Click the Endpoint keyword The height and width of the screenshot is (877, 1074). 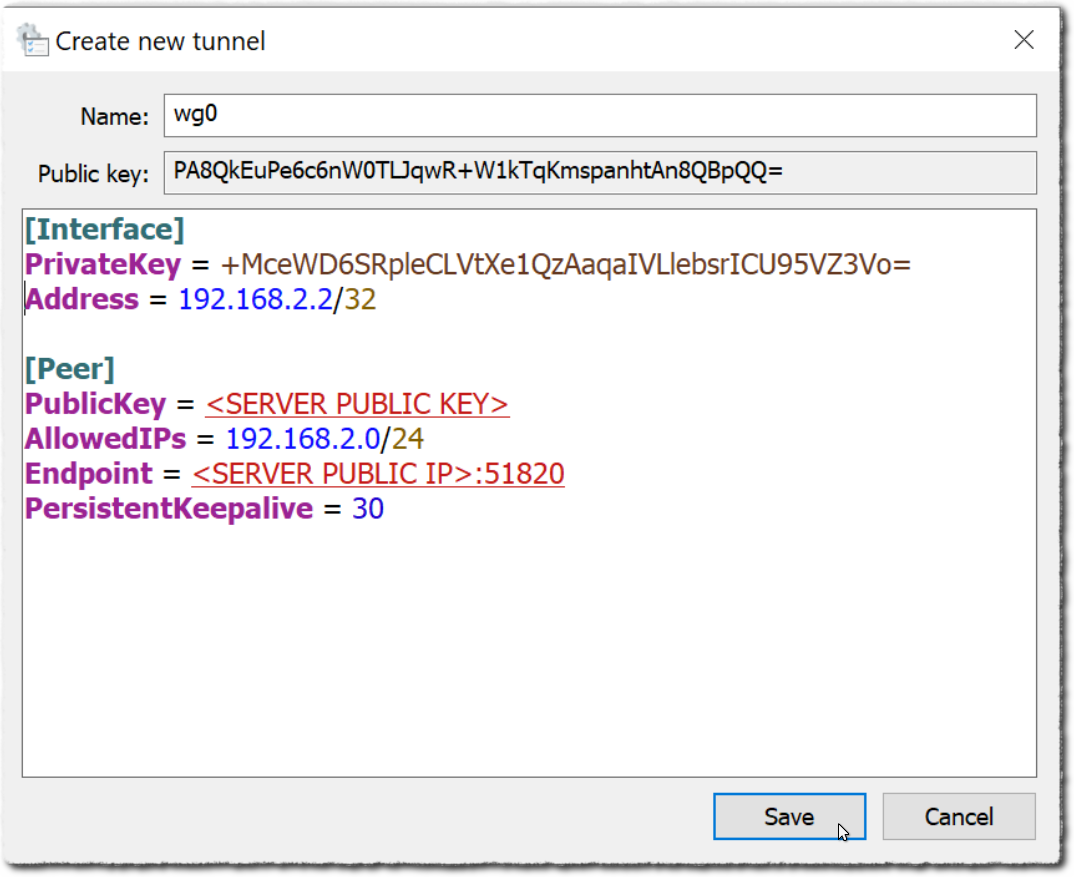tap(89, 474)
